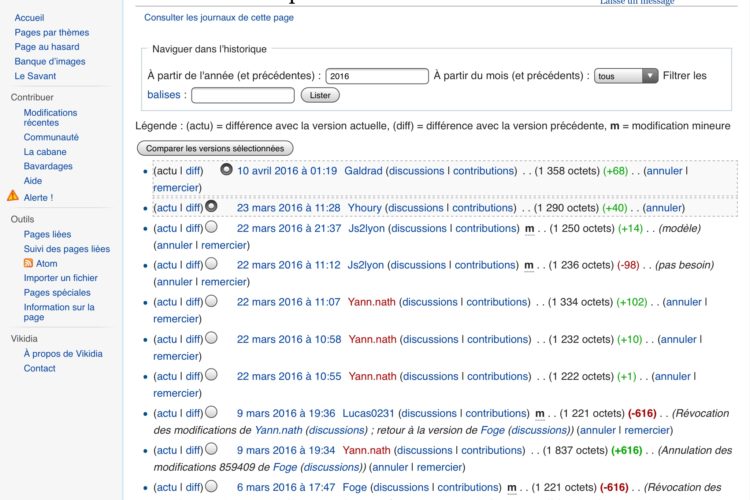Viewport: 750px width, 500px height.
Task: Open Foge user link on the 6 mars row
Action: point(354,488)
